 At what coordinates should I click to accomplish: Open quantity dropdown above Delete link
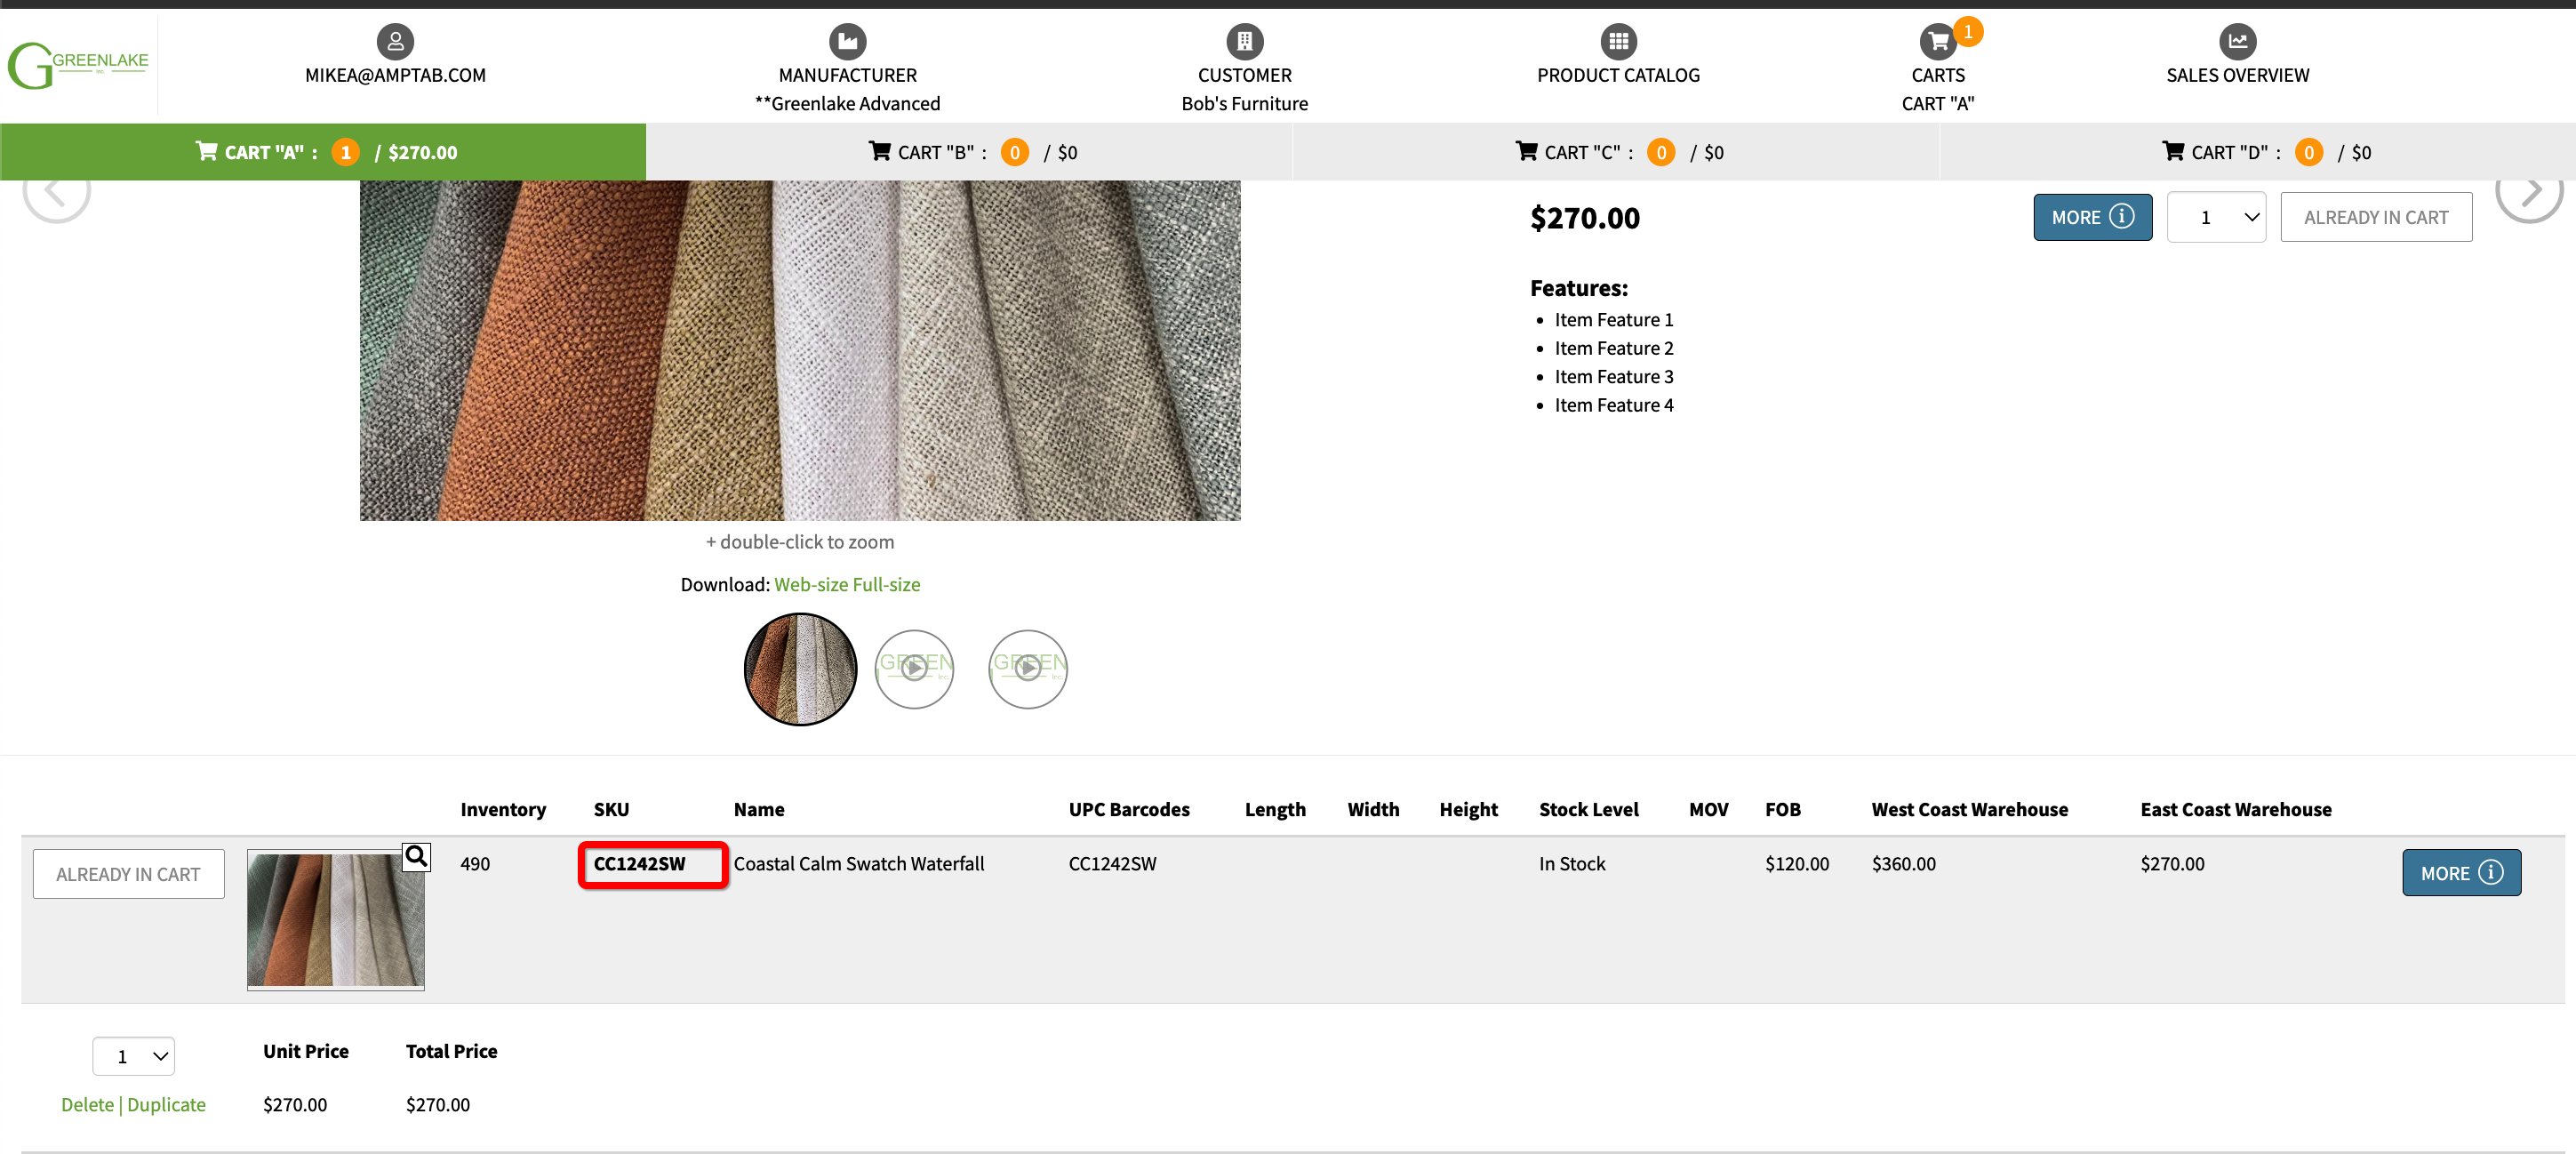click(x=133, y=1056)
